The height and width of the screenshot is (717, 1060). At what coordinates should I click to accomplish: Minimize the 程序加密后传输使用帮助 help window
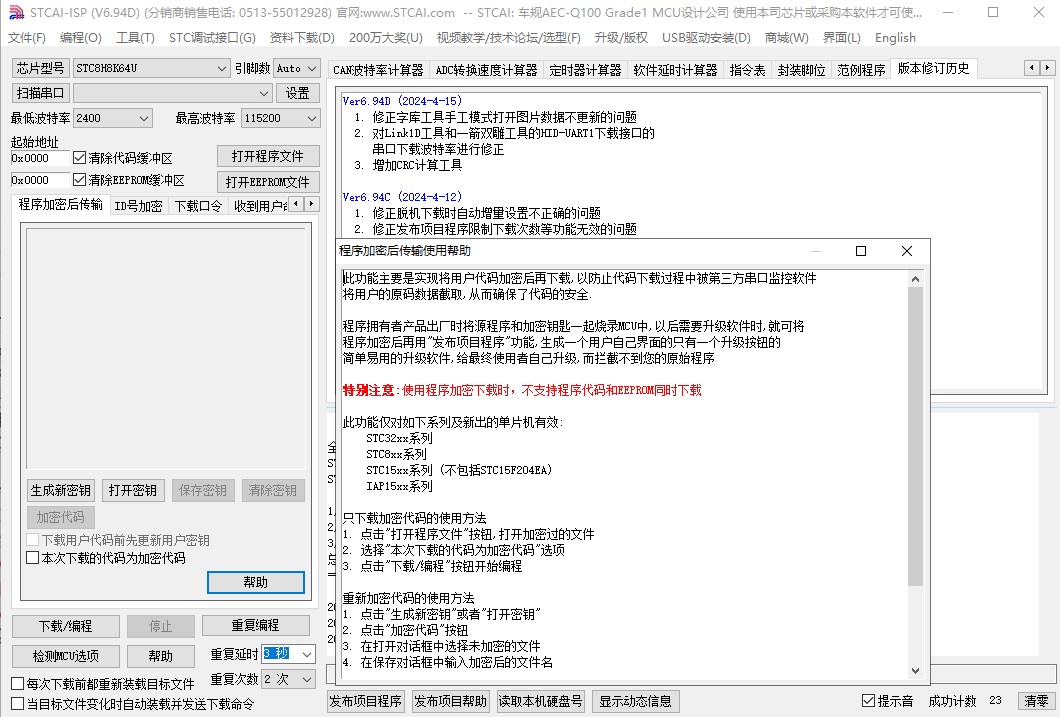pyautogui.click(x=816, y=251)
